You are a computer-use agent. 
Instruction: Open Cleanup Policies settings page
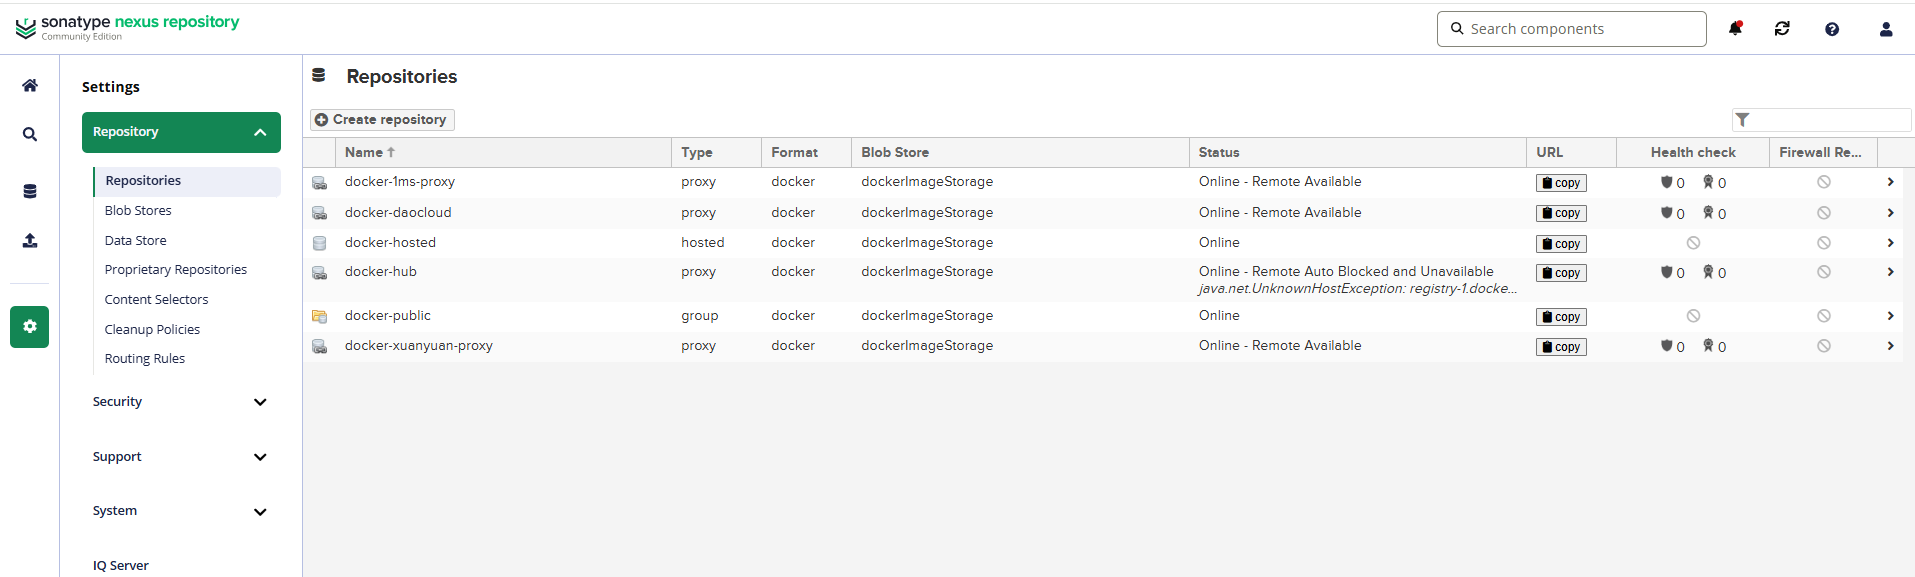point(153,330)
